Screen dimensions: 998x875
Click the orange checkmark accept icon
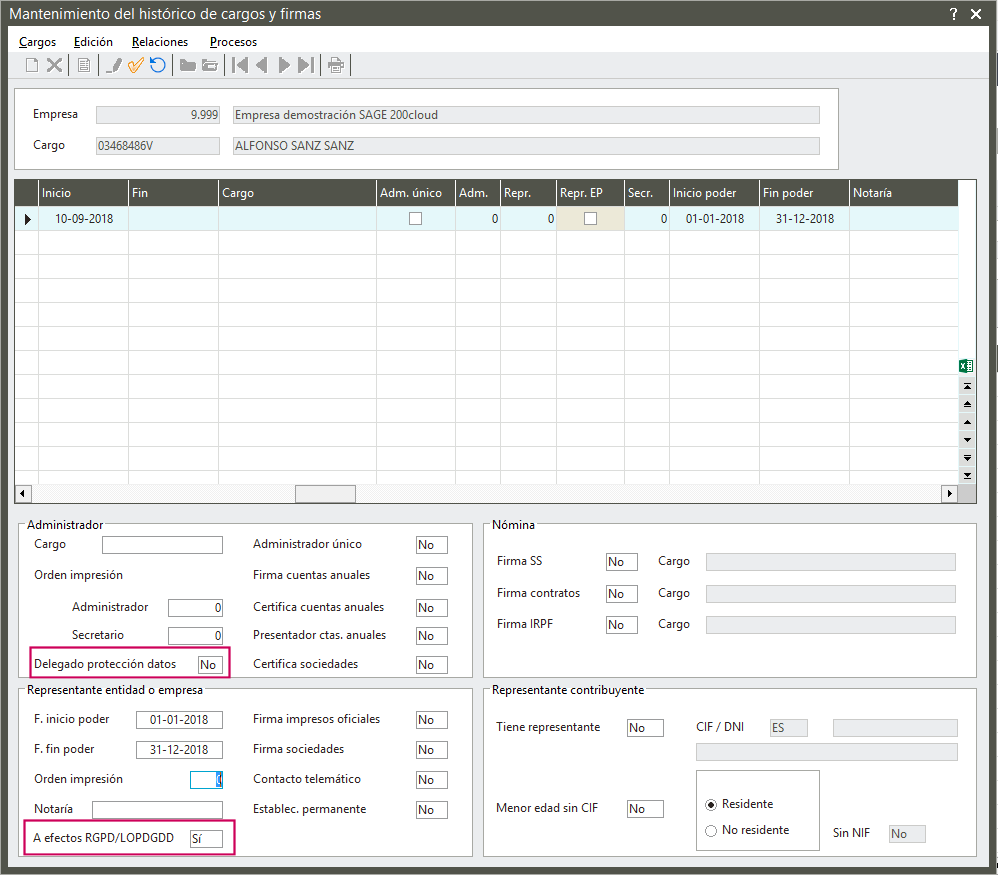135,66
